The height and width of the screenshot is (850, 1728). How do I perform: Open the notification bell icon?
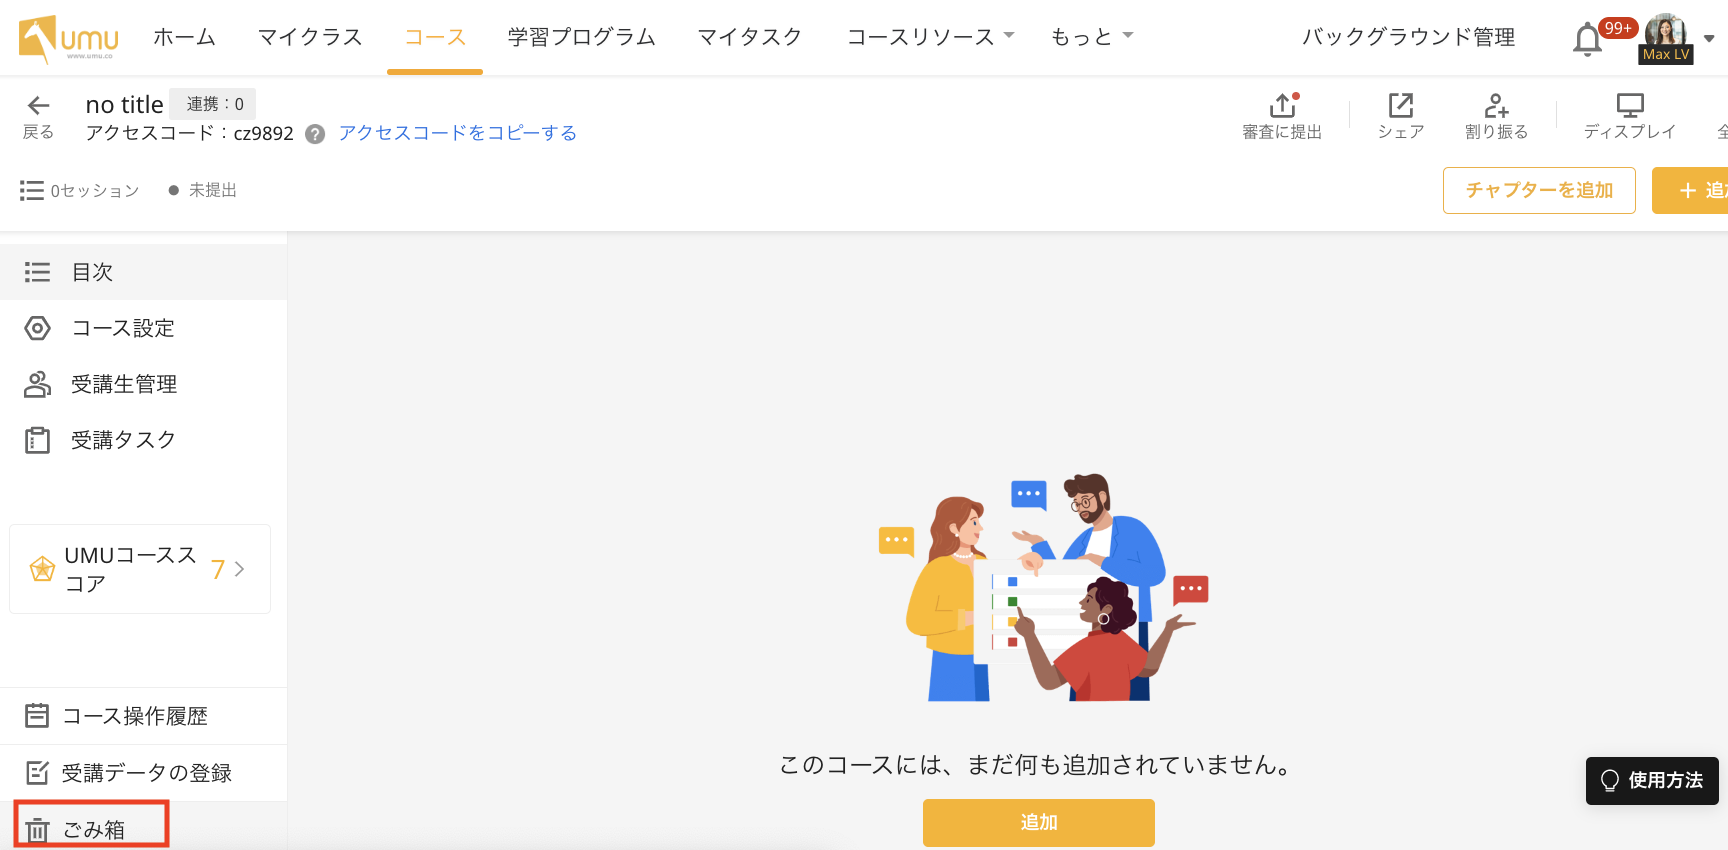click(1587, 40)
